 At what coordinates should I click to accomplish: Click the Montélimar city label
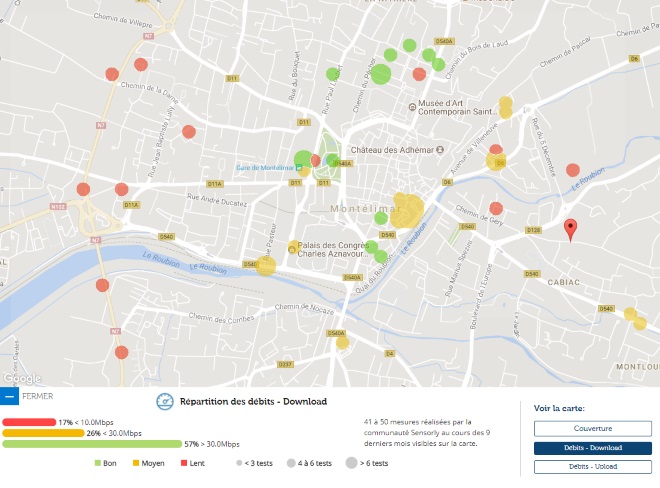pos(365,208)
